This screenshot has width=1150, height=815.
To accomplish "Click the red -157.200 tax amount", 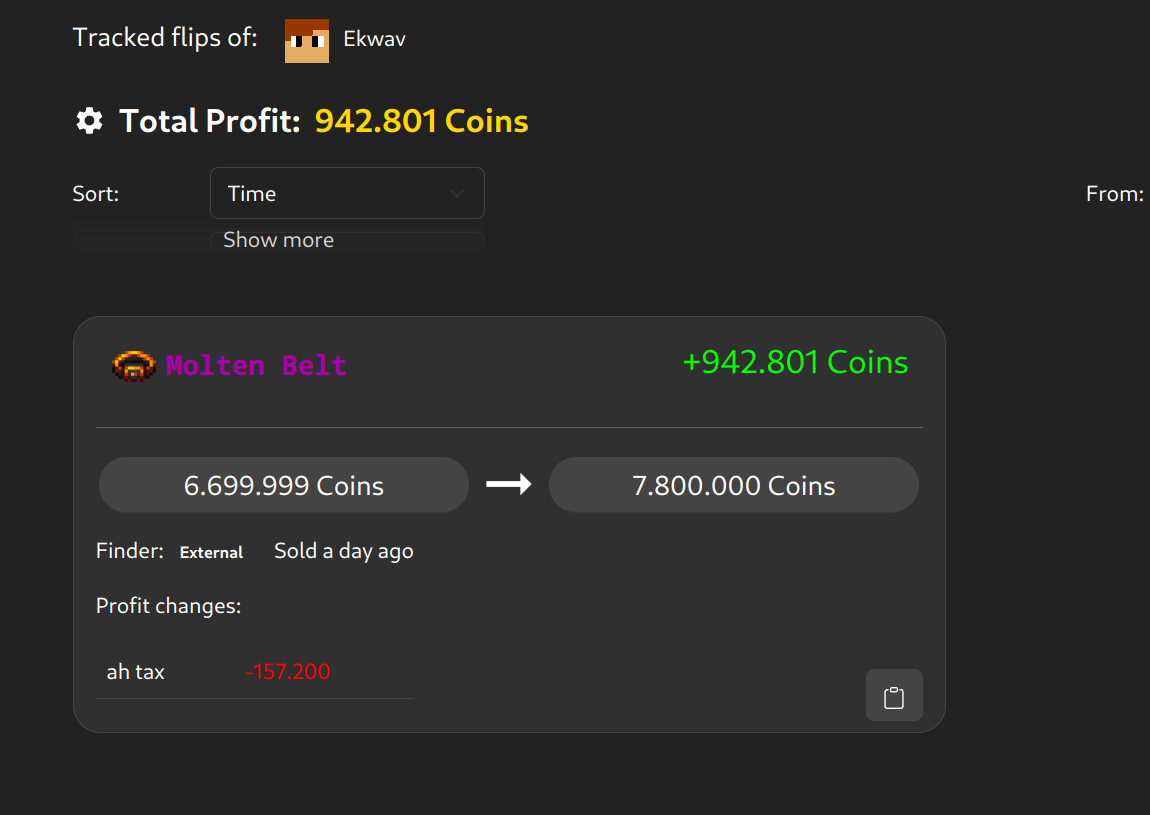I will 288,672.
